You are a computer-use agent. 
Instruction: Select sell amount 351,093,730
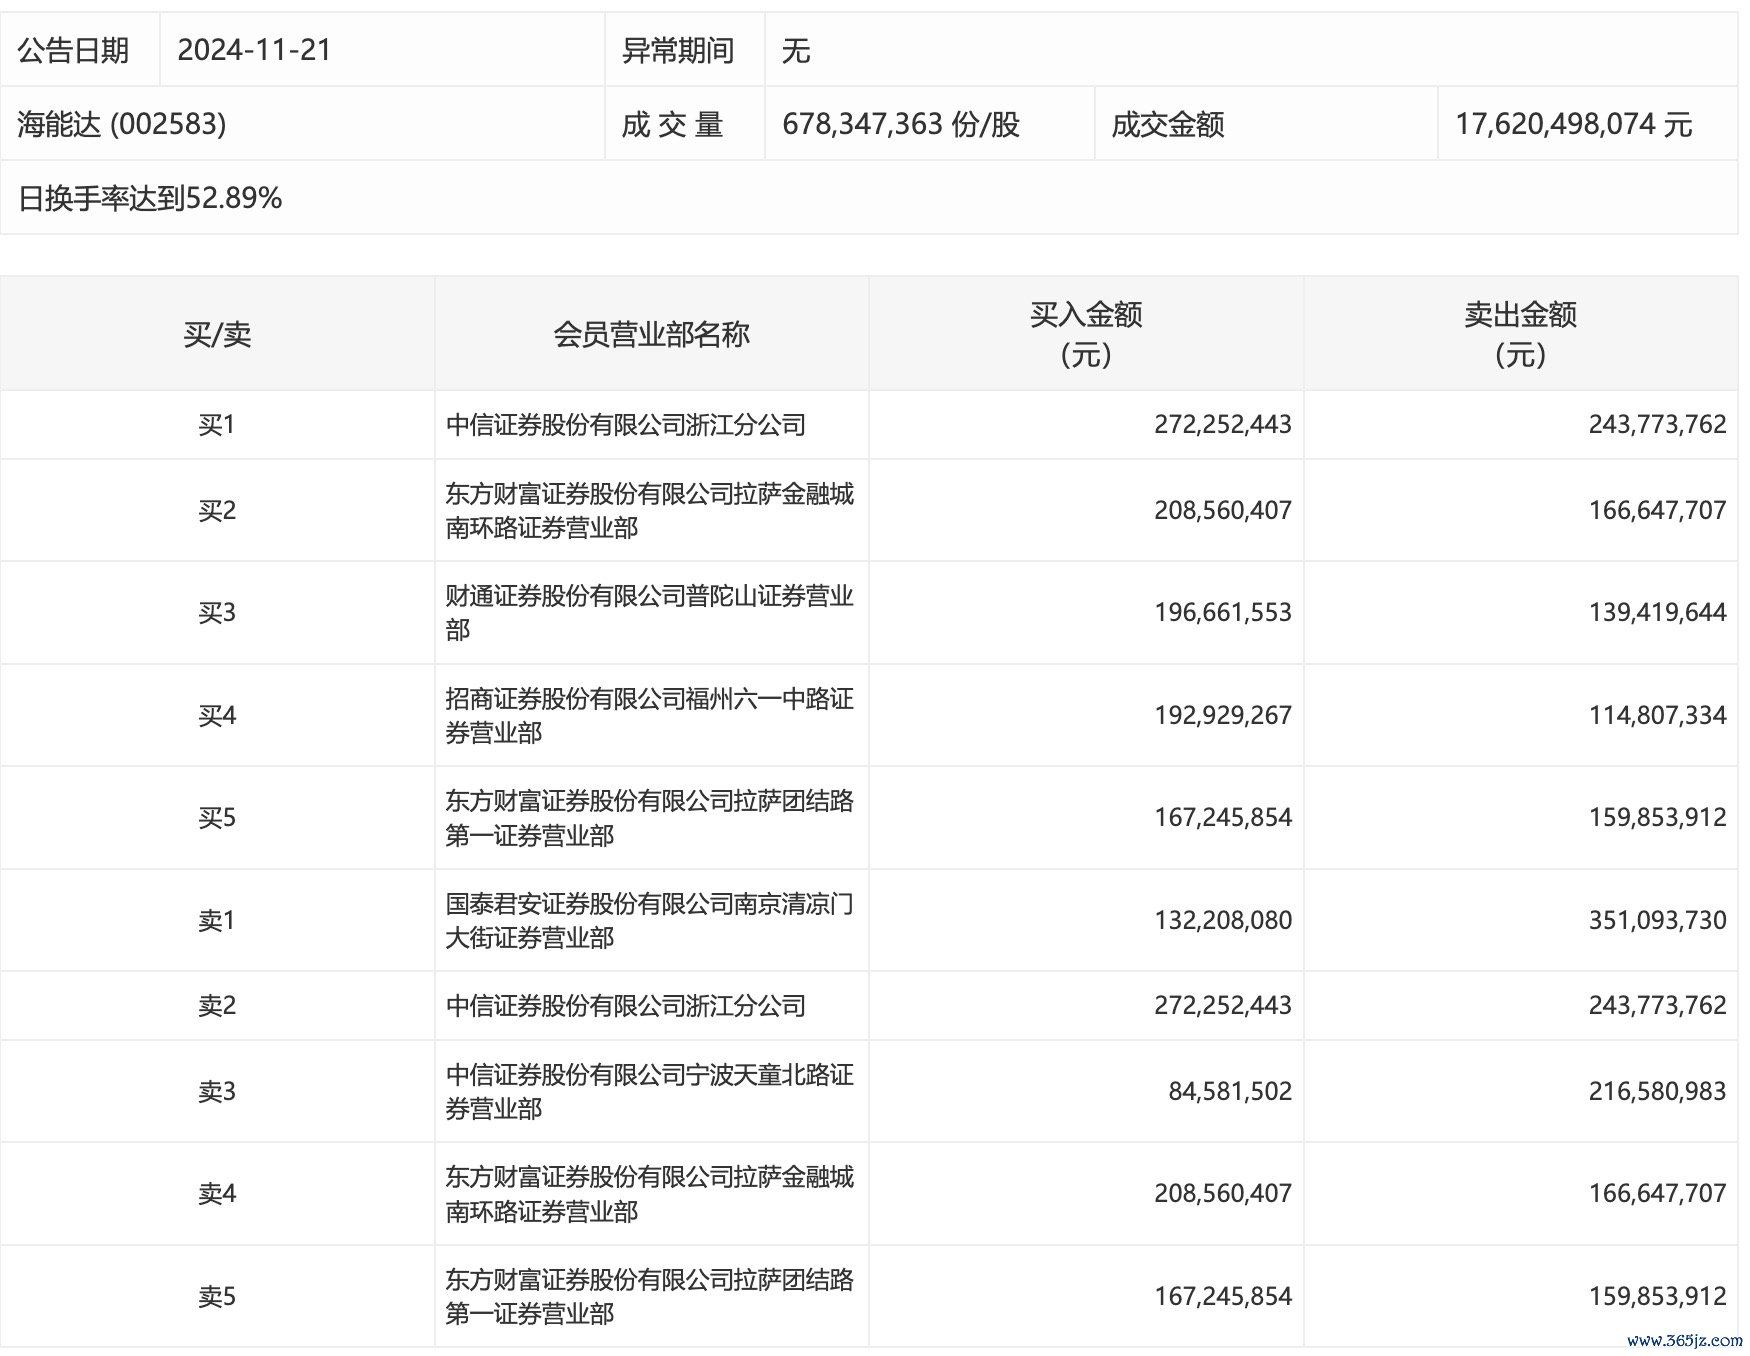pos(1658,920)
